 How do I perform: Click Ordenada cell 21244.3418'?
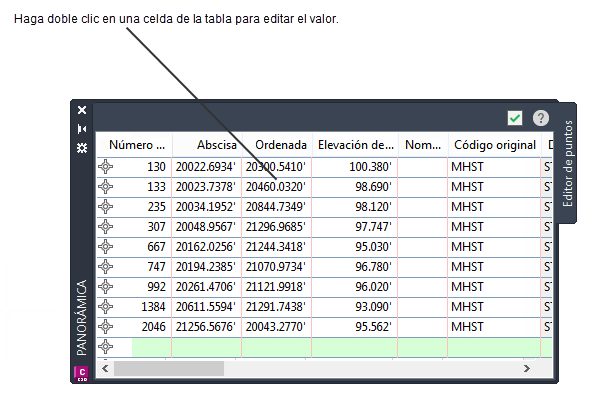coord(277,247)
